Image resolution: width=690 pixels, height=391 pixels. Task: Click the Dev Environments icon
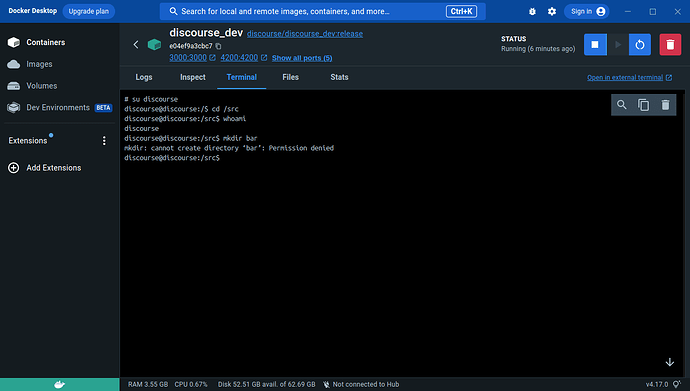click(14, 107)
